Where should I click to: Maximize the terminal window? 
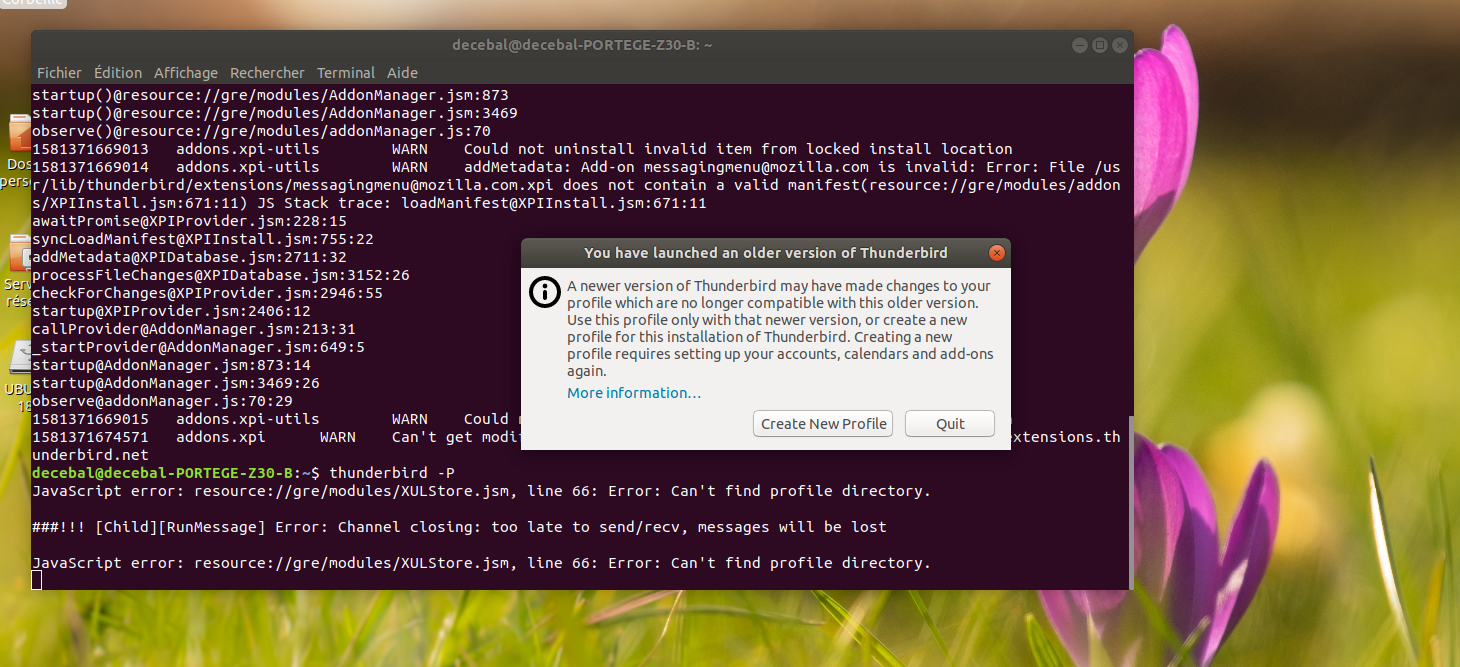(1100, 45)
